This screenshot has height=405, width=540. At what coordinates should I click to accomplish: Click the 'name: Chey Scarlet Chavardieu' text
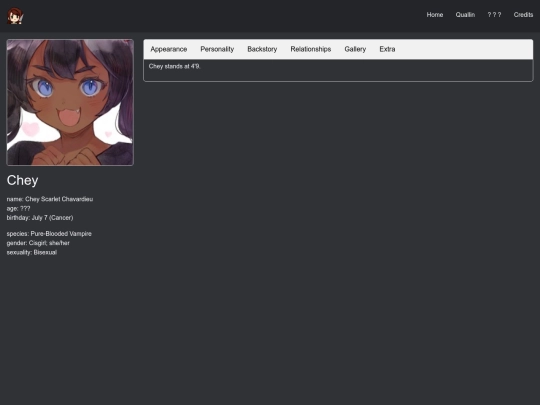(50, 199)
